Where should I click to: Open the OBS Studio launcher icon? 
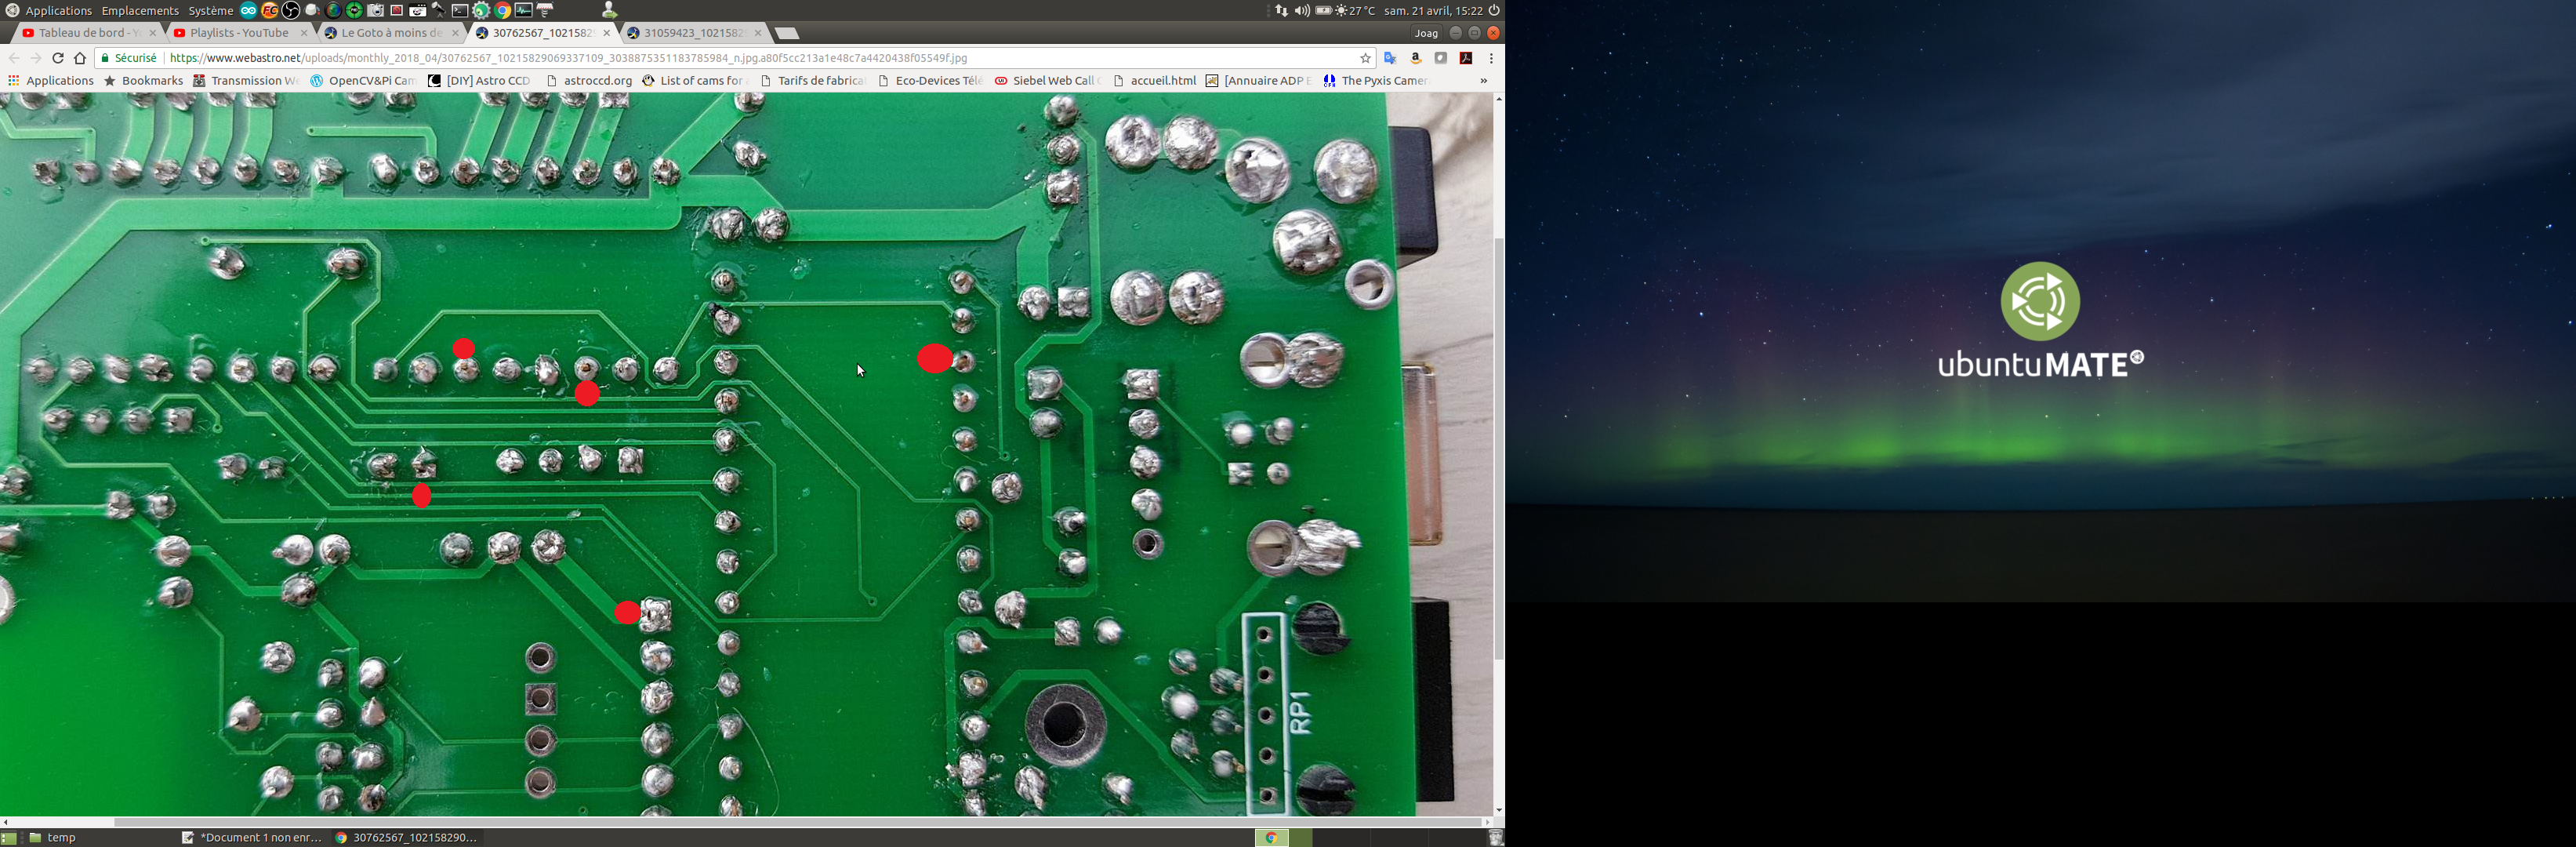coord(291,10)
